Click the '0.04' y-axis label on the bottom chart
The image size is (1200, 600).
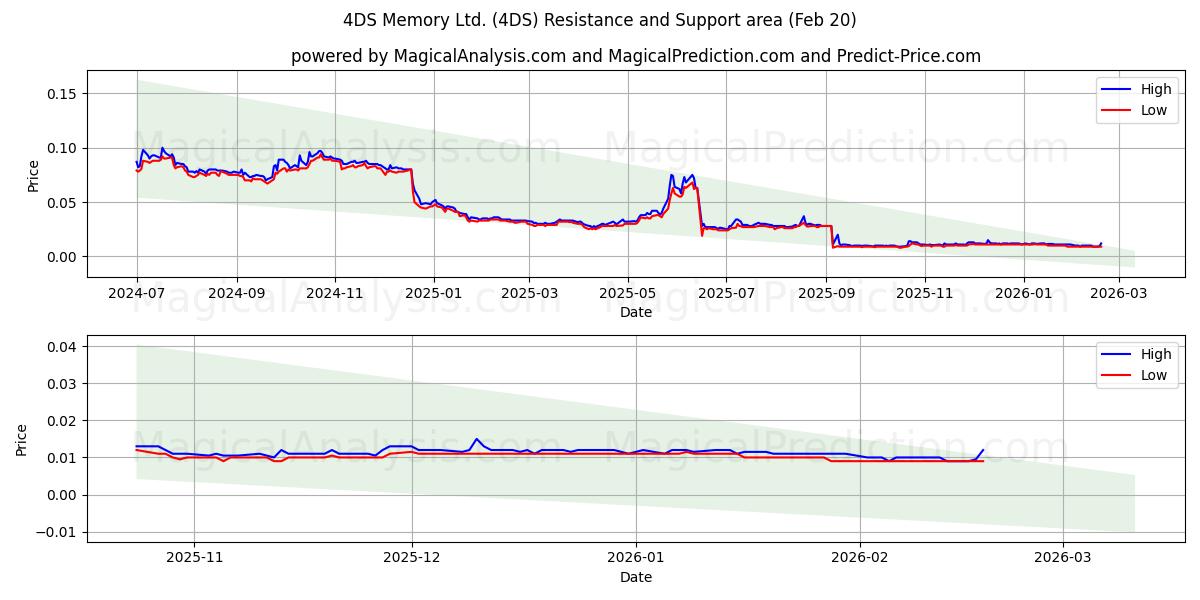tap(63, 347)
